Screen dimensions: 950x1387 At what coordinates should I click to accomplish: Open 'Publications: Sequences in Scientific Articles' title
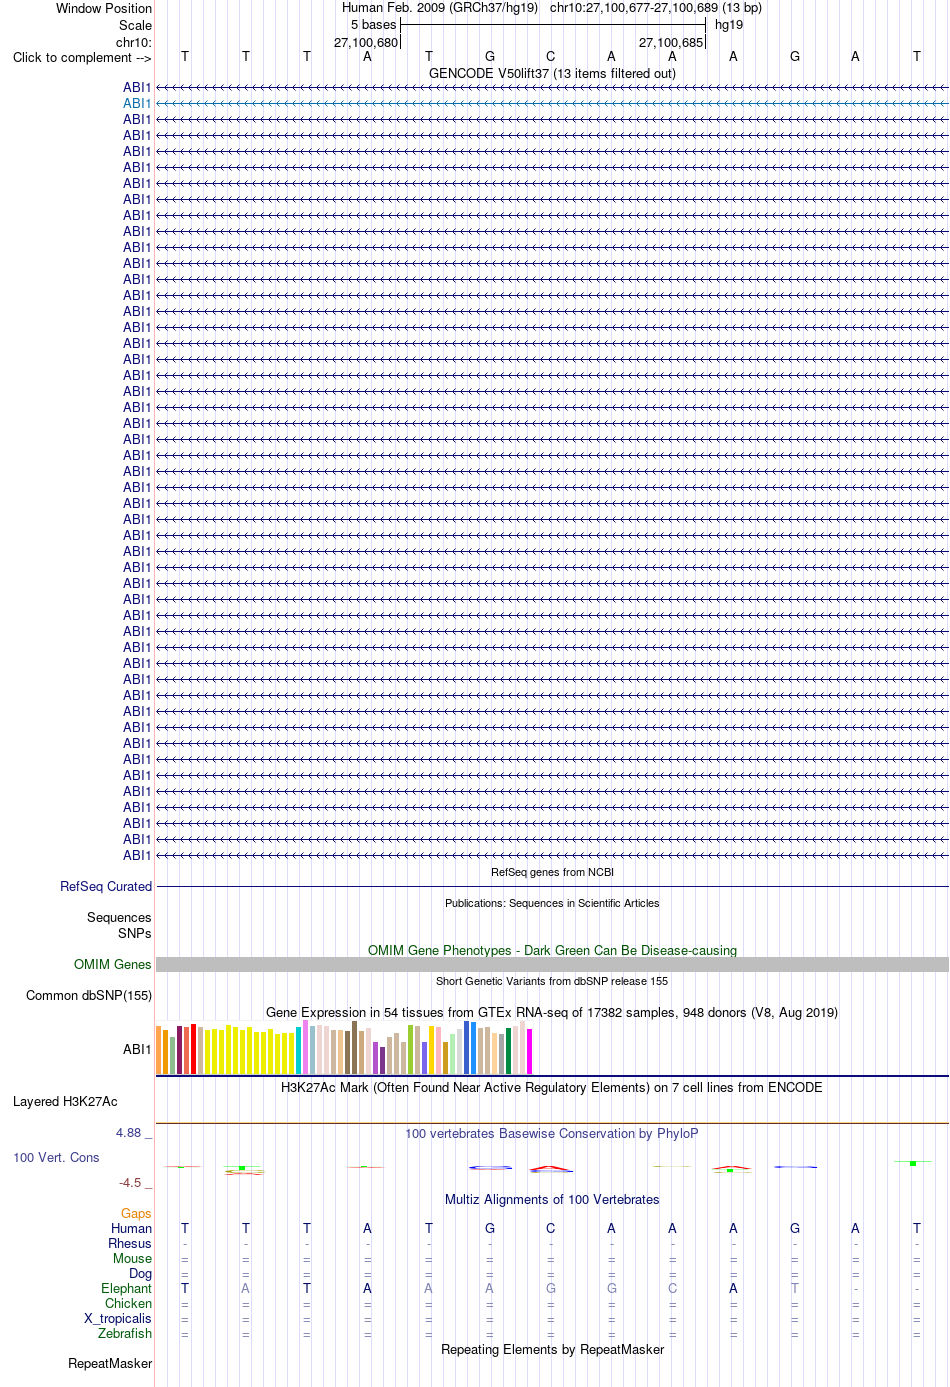pyautogui.click(x=552, y=903)
